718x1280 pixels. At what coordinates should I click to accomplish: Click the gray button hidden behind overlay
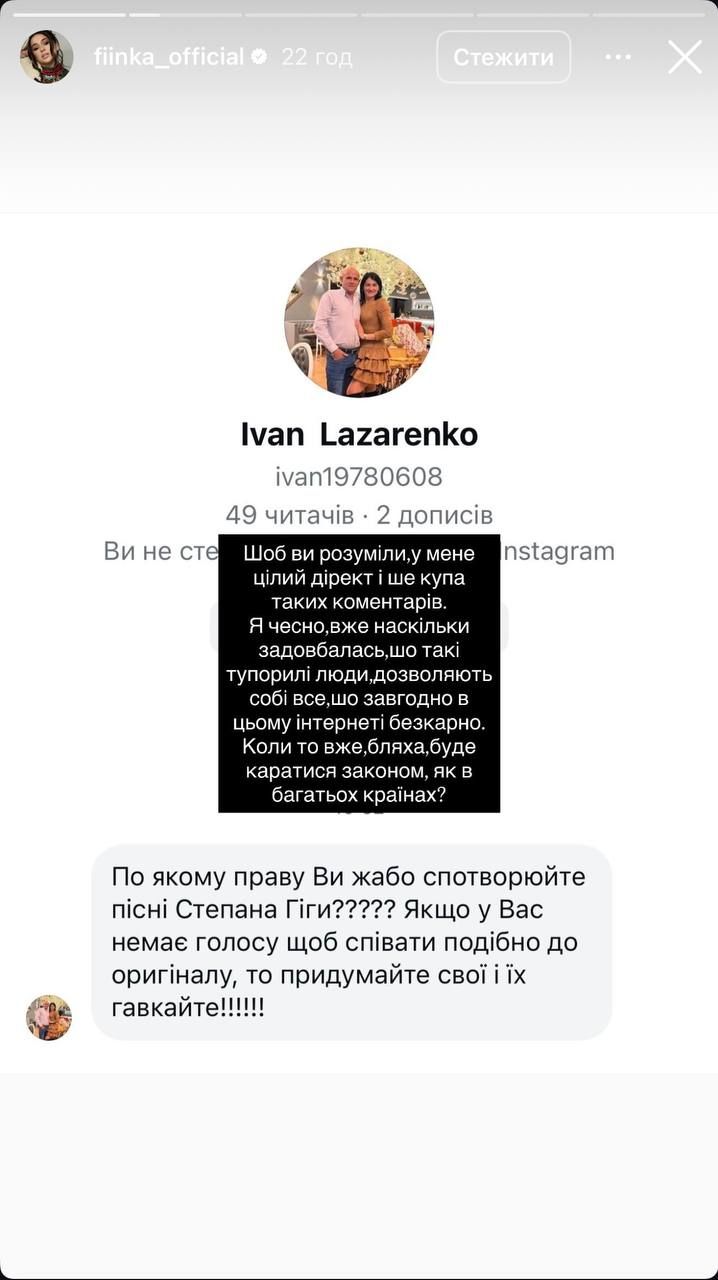pyautogui.click(x=359, y=627)
